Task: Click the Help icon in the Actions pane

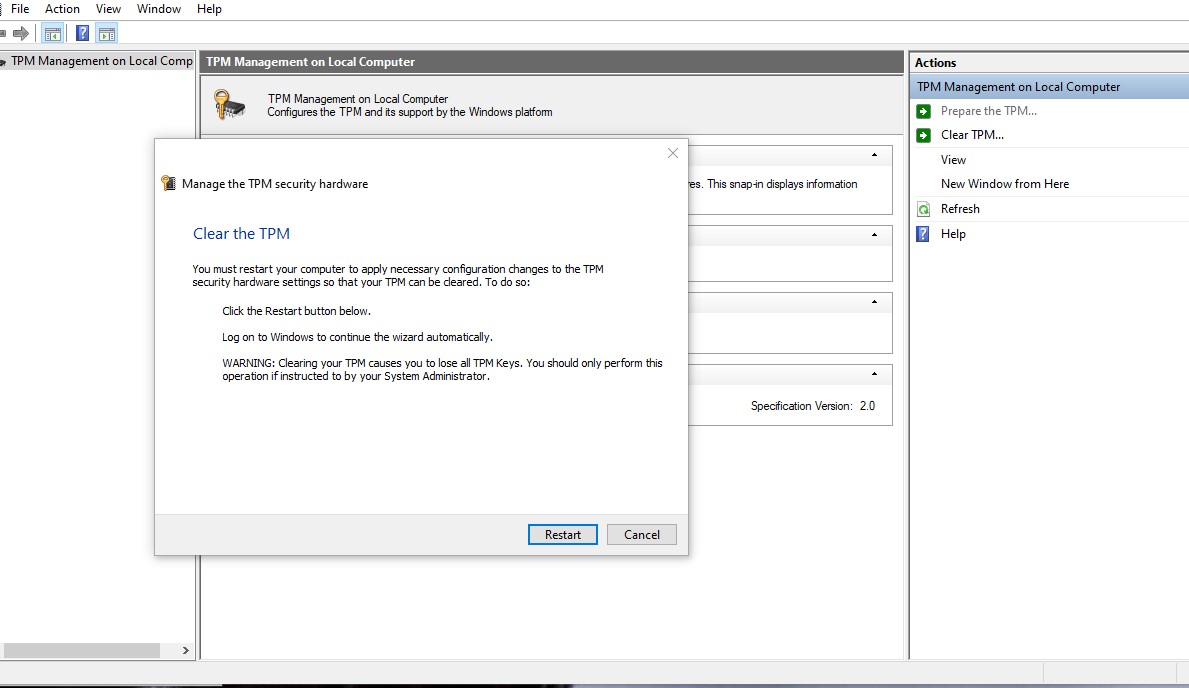Action: click(923, 234)
